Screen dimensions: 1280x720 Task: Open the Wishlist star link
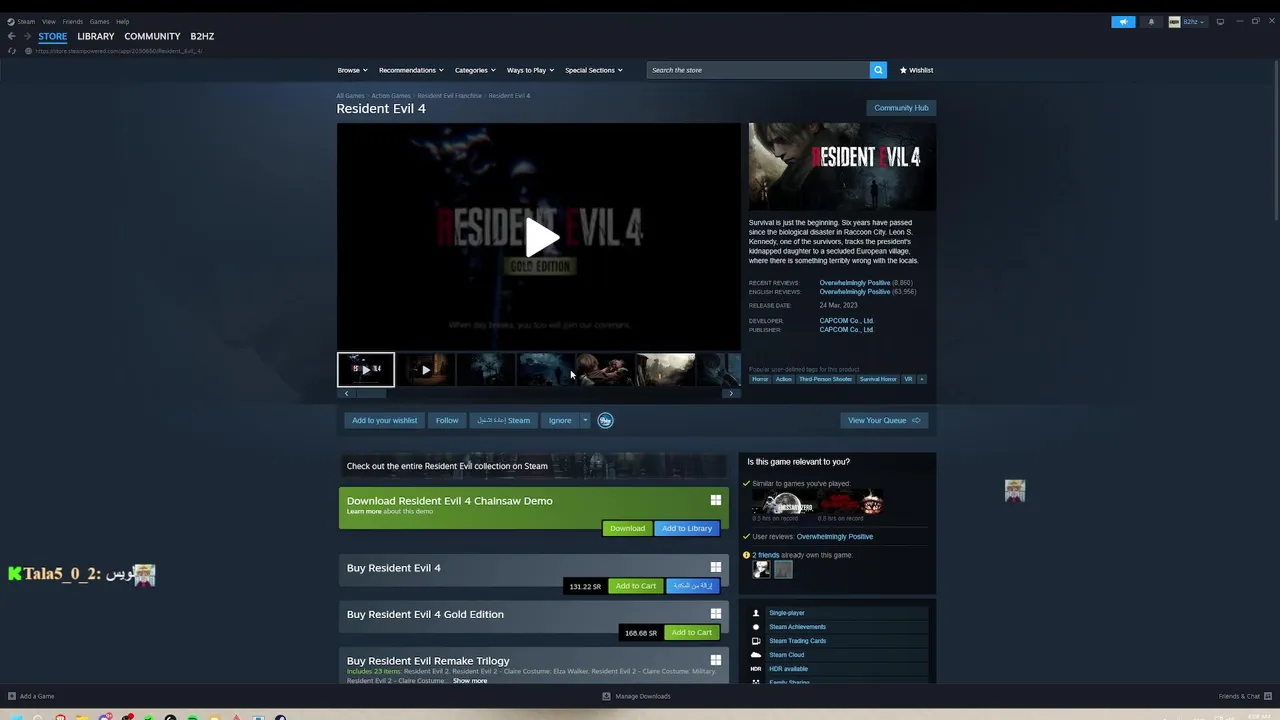[916, 70]
